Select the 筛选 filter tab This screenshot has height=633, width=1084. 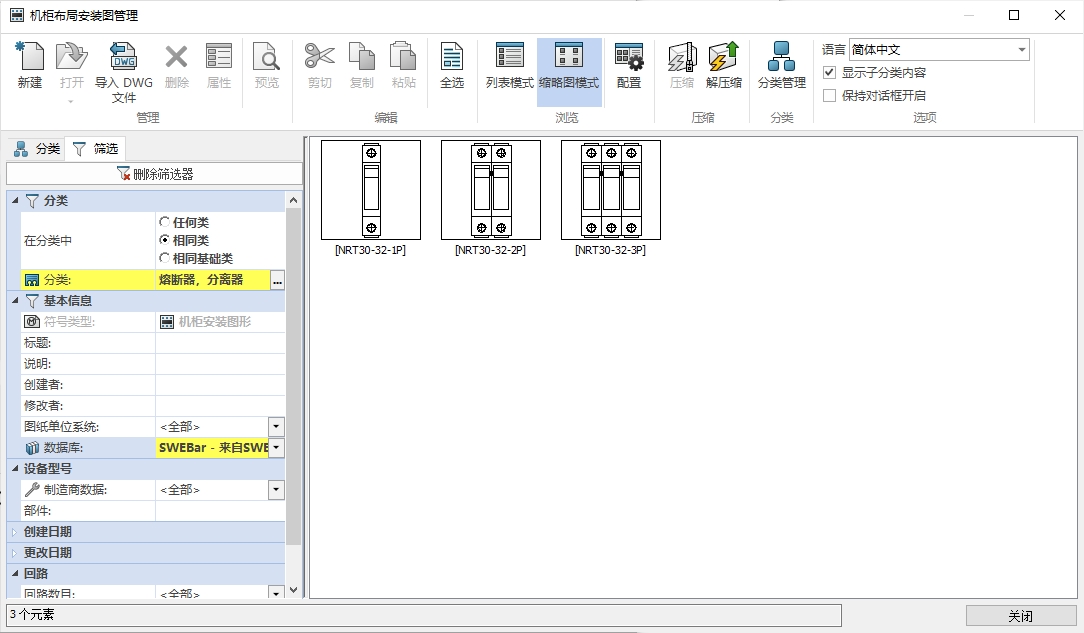click(x=95, y=149)
